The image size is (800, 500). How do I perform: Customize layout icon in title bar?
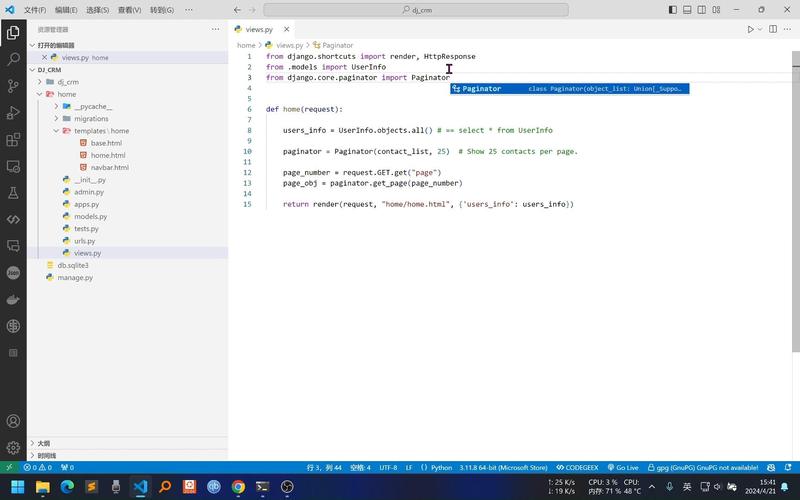point(716,10)
